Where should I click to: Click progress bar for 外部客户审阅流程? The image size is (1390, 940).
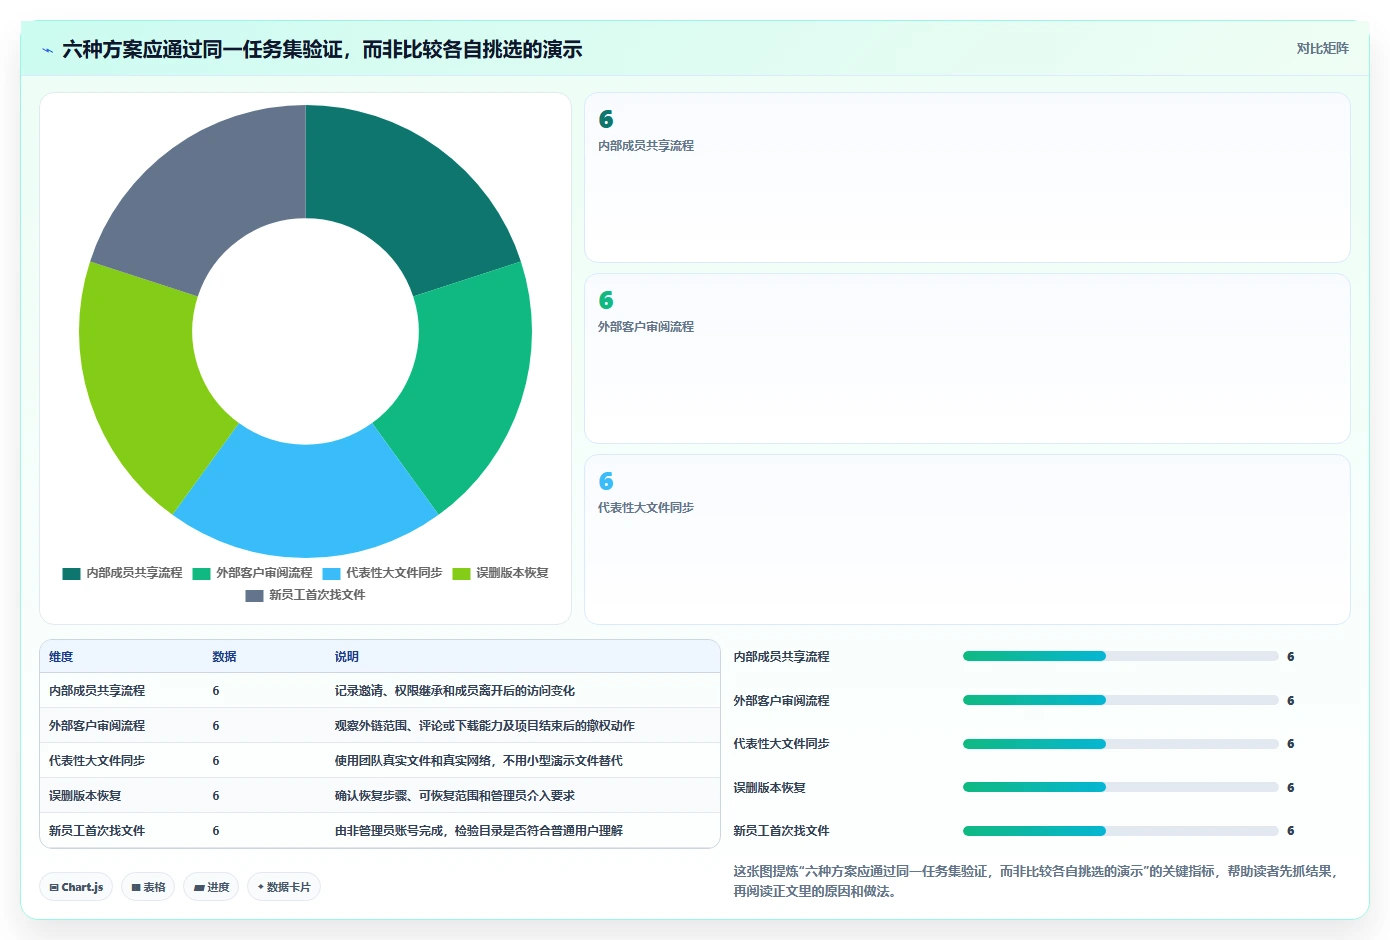tap(1120, 700)
